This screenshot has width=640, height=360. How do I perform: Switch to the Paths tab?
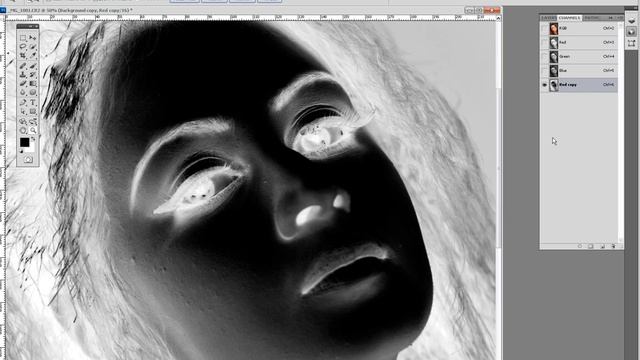pyautogui.click(x=591, y=18)
